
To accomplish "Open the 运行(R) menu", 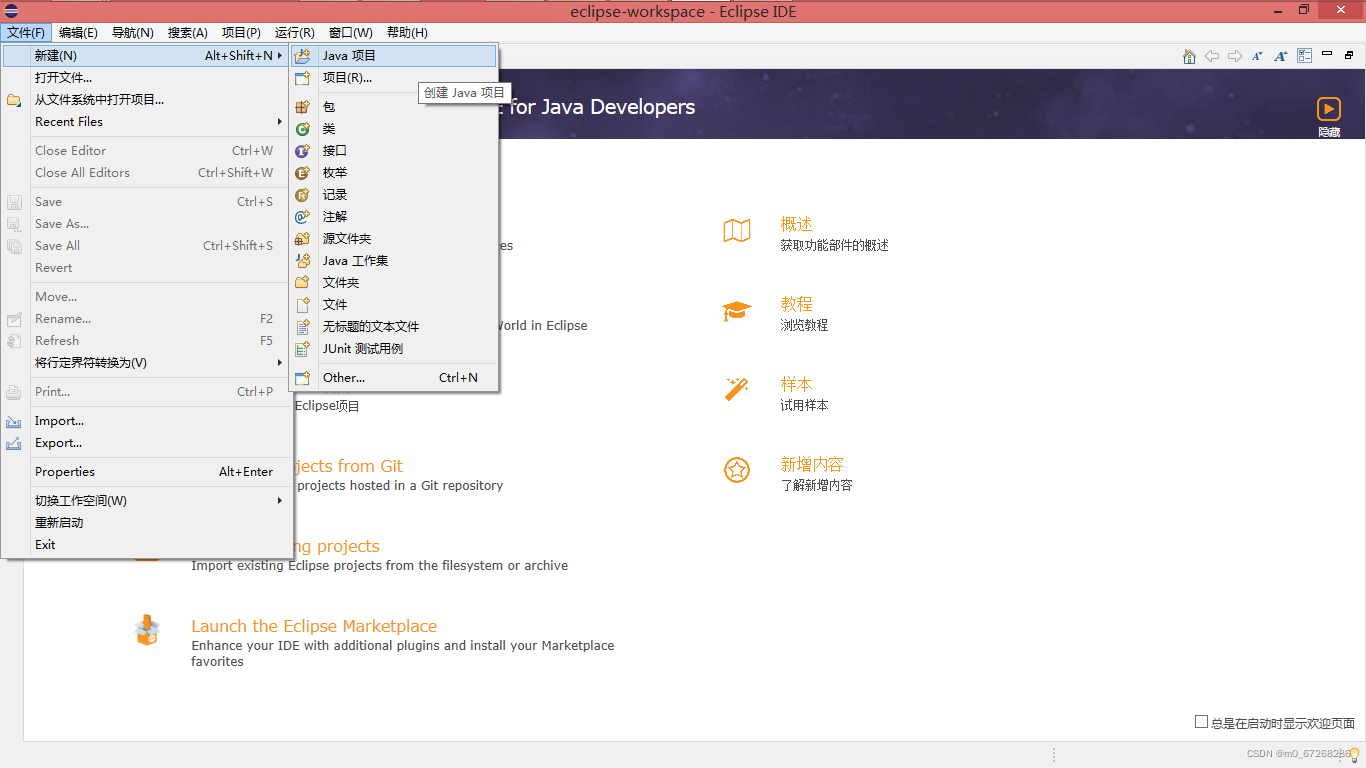I will (294, 33).
